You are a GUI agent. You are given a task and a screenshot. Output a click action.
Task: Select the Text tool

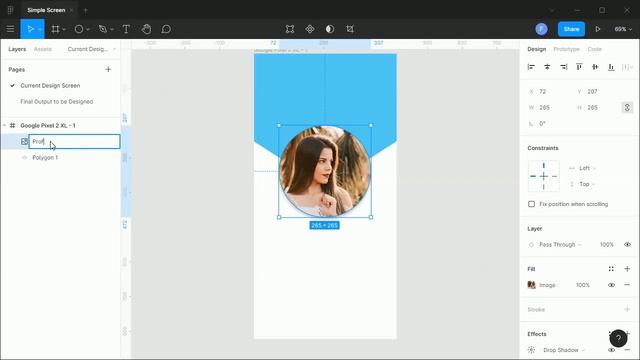[x=126, y=29]
